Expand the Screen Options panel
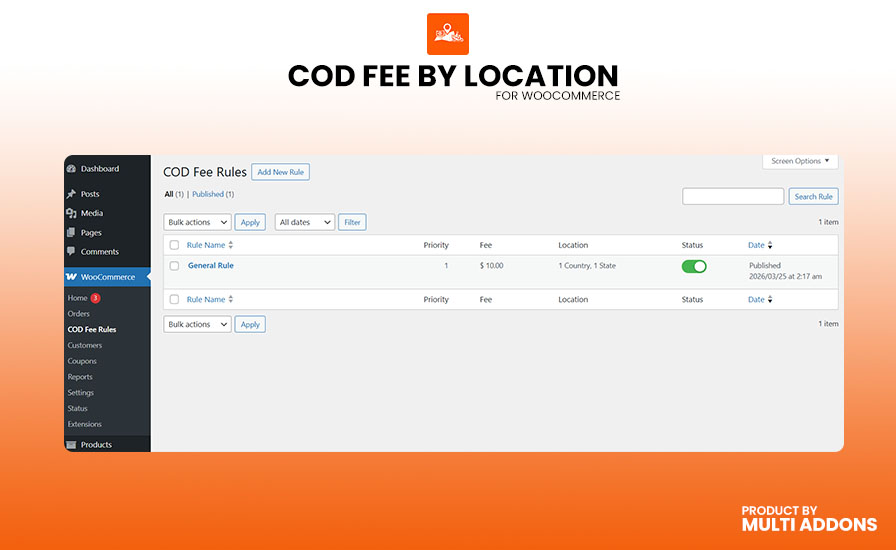The width and height of the screenshot is (896, 550). click(x=800, y=161)
